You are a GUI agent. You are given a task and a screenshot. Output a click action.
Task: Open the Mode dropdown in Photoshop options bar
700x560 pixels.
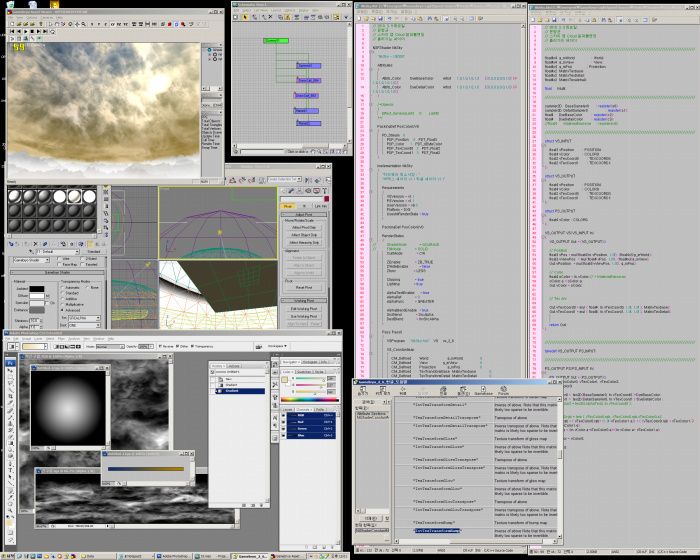tap(110, 347)
